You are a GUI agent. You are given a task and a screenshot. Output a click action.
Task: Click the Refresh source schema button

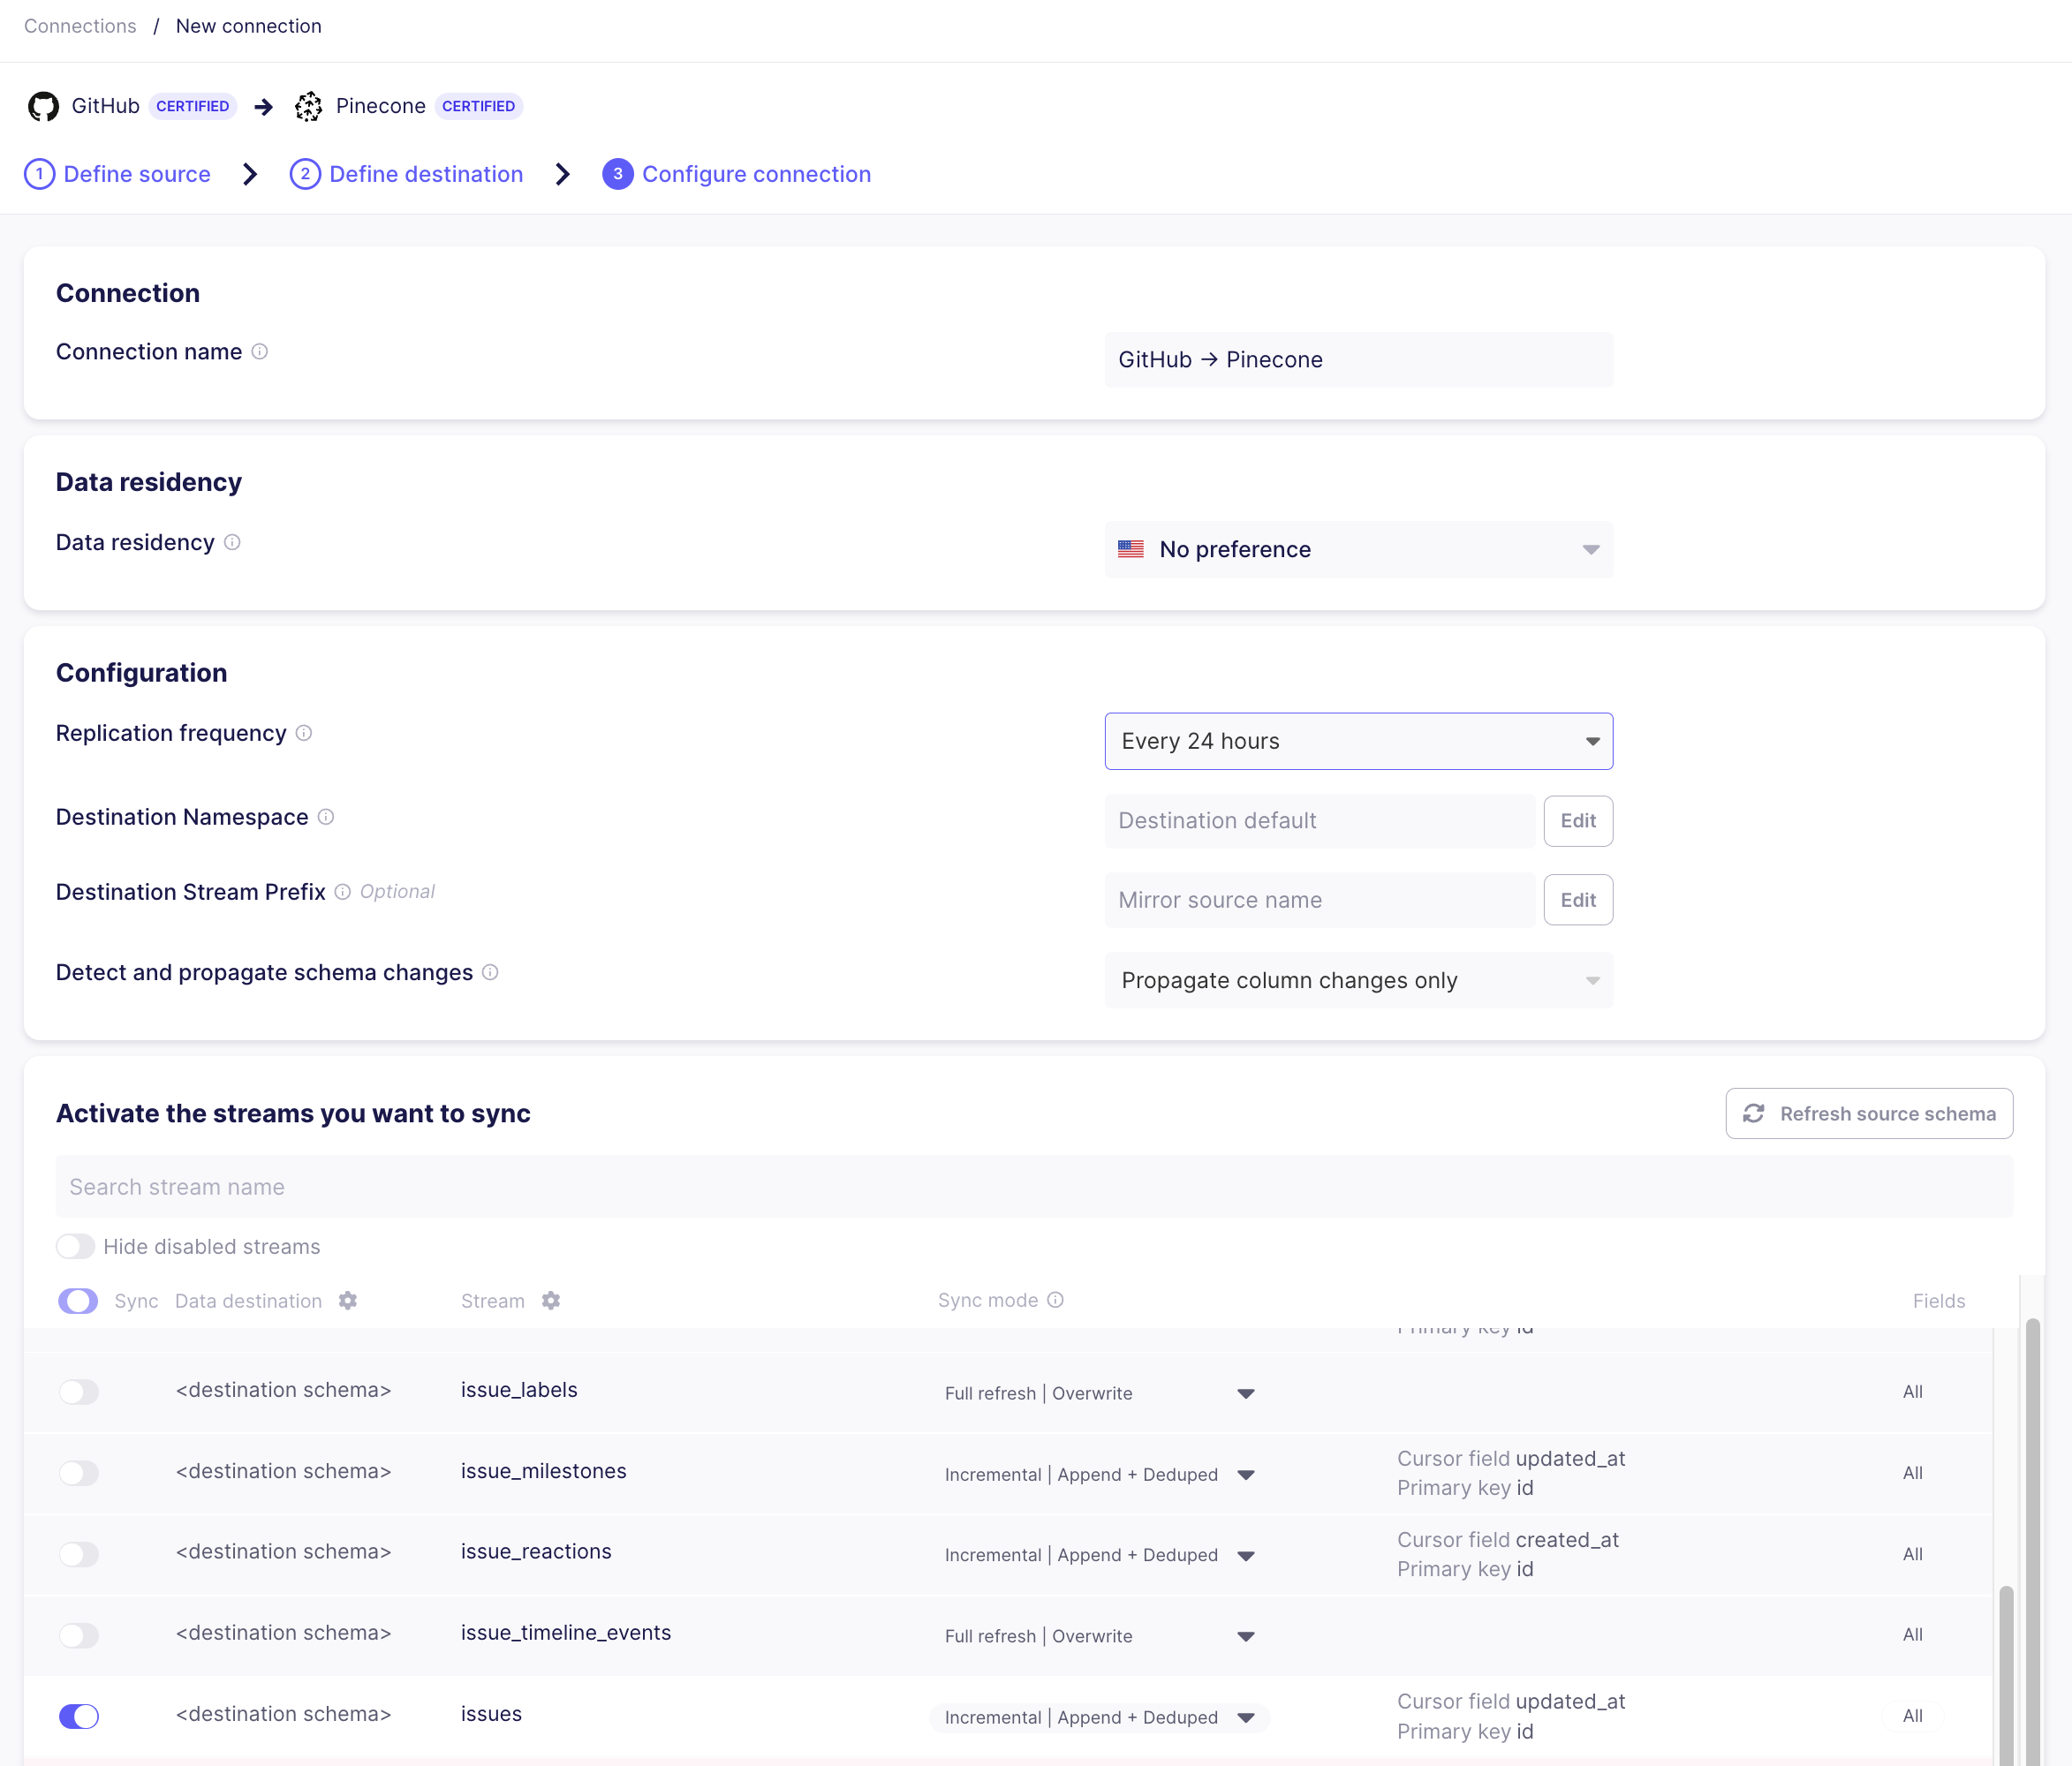point(1870,1113)
